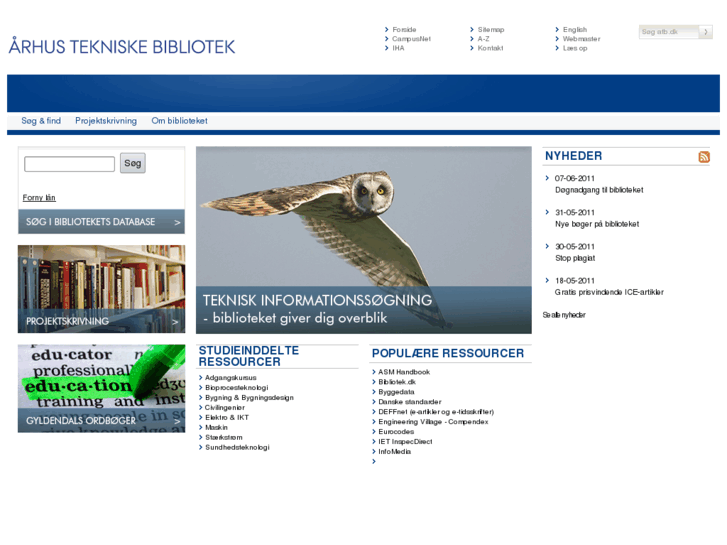Open Elektro & IKT link
Screen dimensions: 727x545
[227, 417]
